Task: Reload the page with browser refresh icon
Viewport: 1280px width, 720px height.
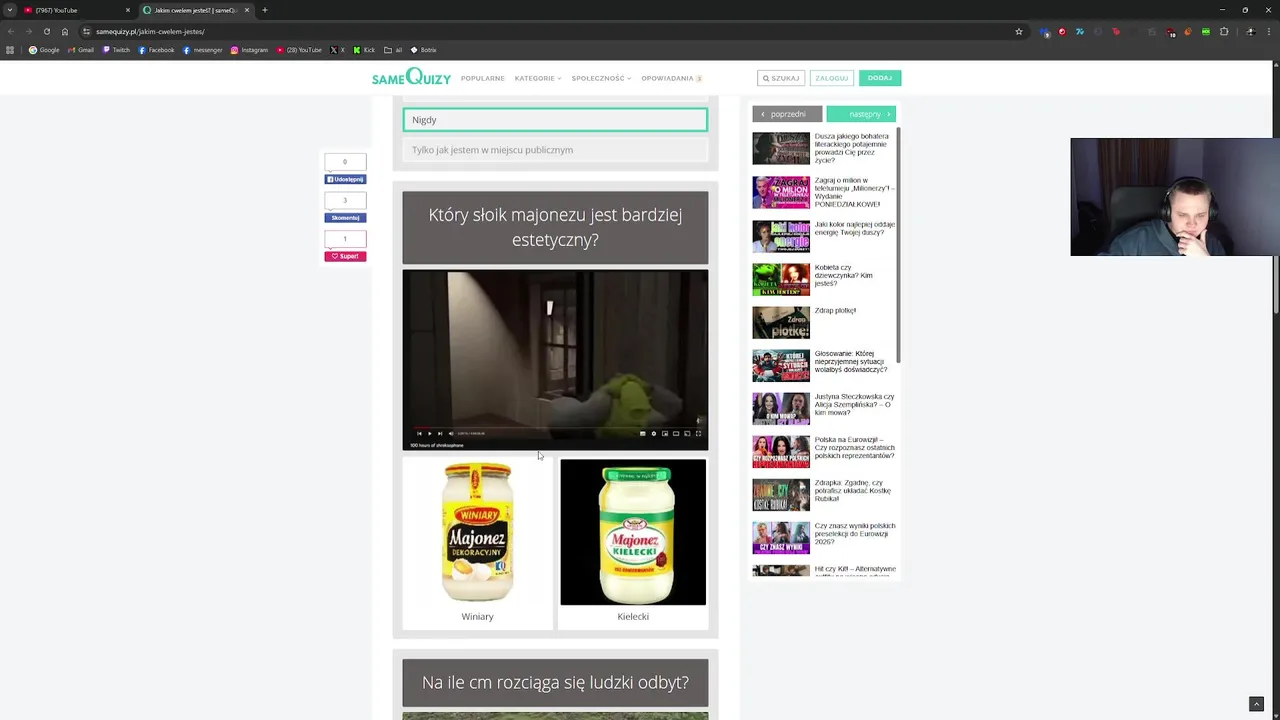Action: point(46,31)
